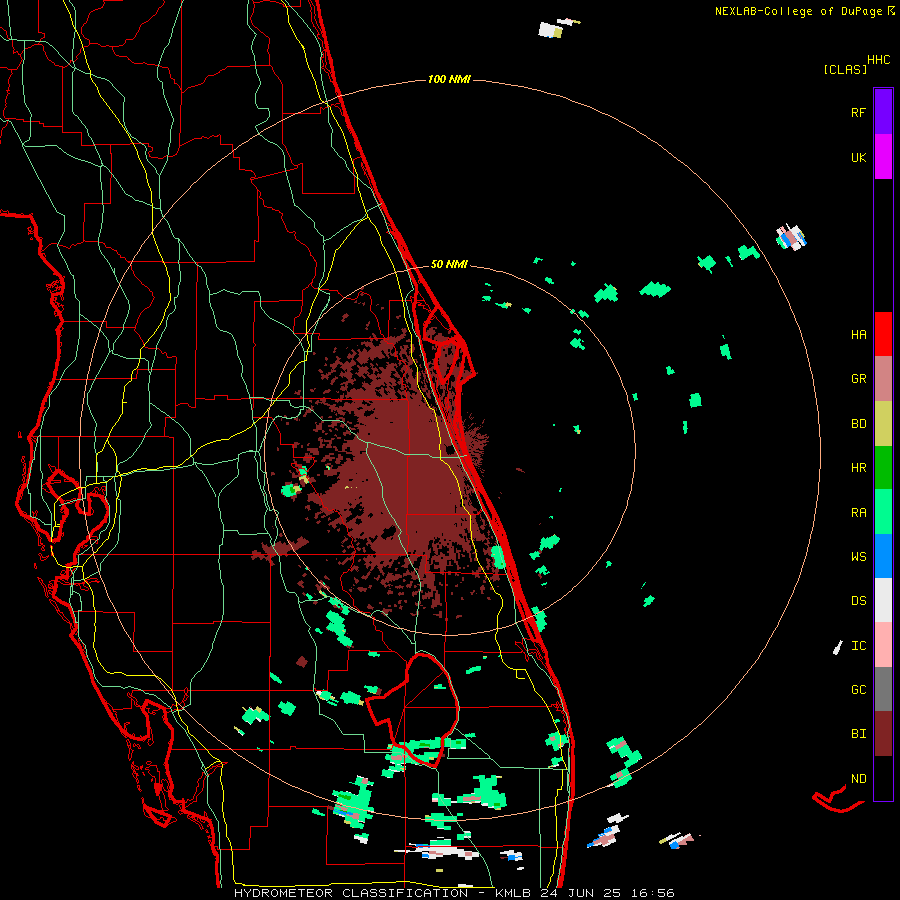Image resolution: width=900 pixels, height=900 pixels.
Task: Click the ND legend label
Action: click(x=858, y=779)
